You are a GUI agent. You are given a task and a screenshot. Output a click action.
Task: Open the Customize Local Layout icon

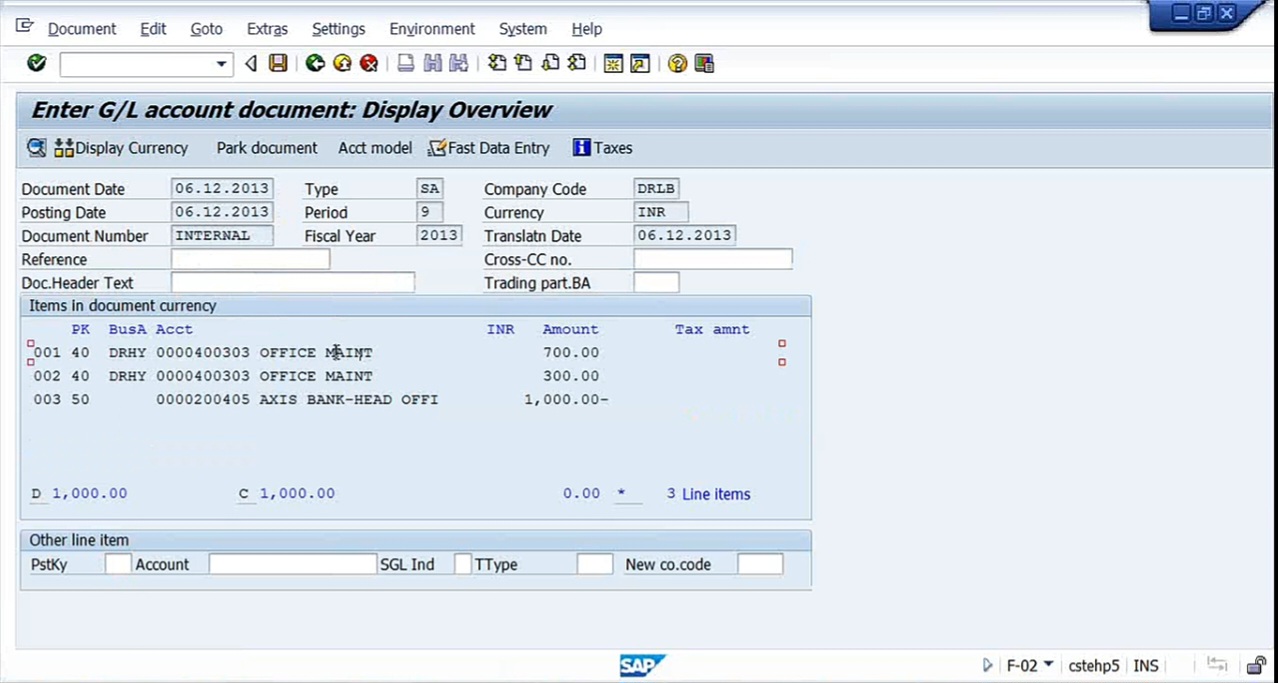(x=704, y=64)
